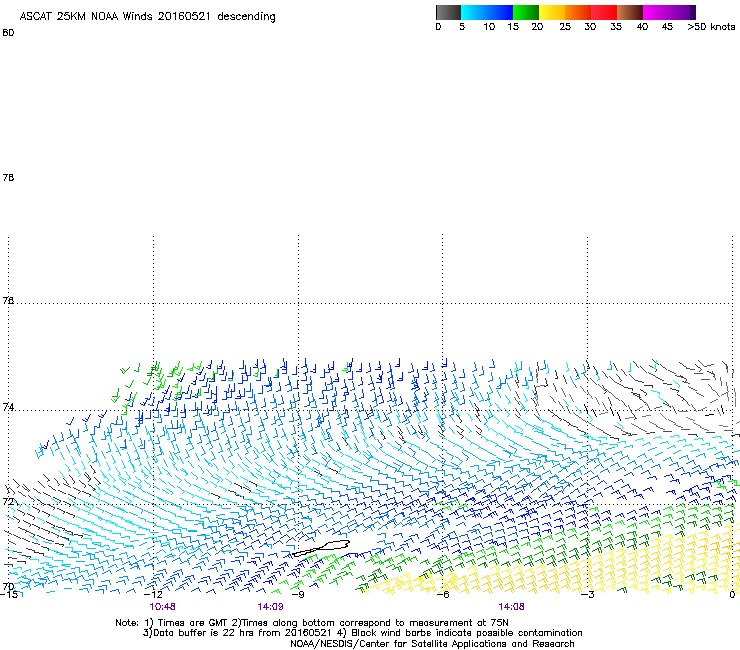Viewport: 740px width, 650px height.
Task: Click the 72 latitude axis label
Action: click(x=8, y=501)
